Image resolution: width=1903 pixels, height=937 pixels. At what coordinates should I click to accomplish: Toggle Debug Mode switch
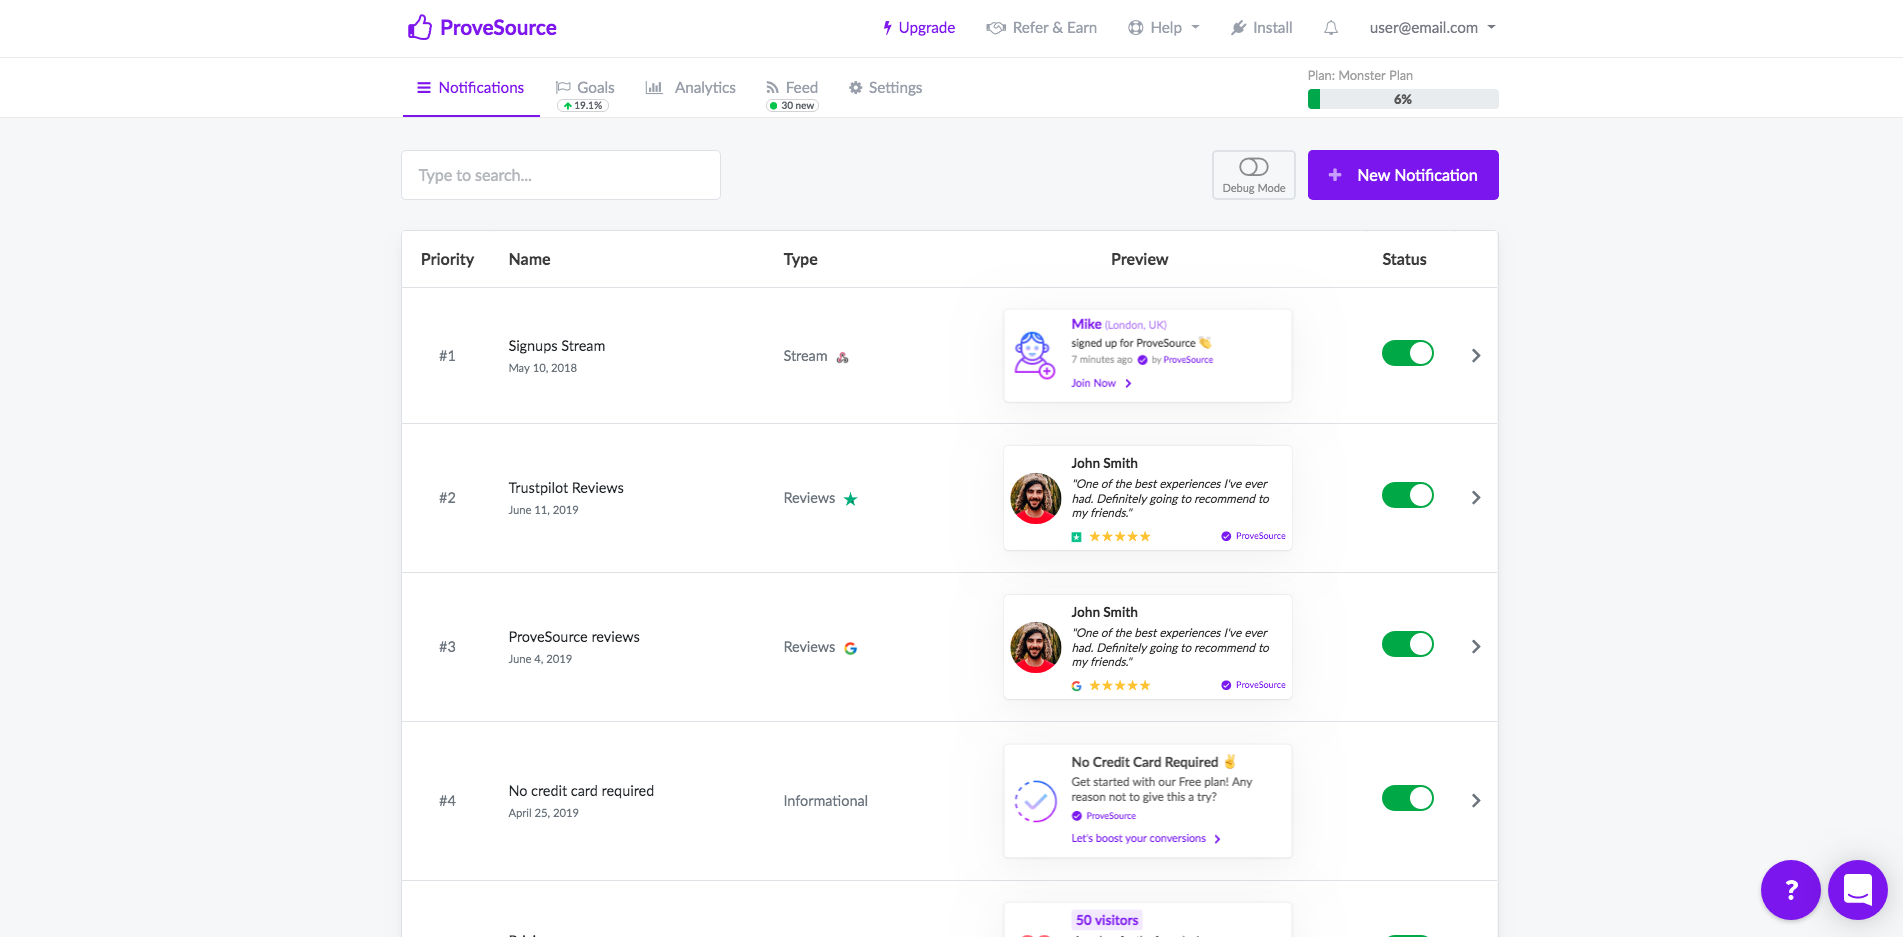point(1254,167)
